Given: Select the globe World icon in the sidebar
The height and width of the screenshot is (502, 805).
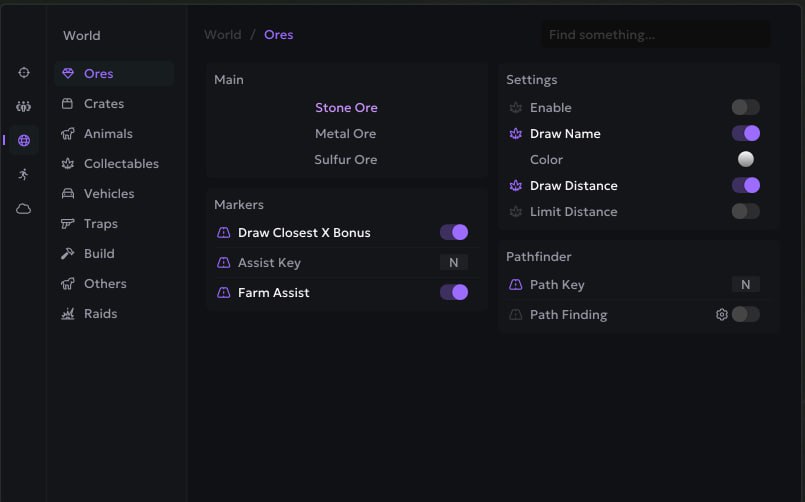Looking at the screenshot, I should (x=24, y=141).
